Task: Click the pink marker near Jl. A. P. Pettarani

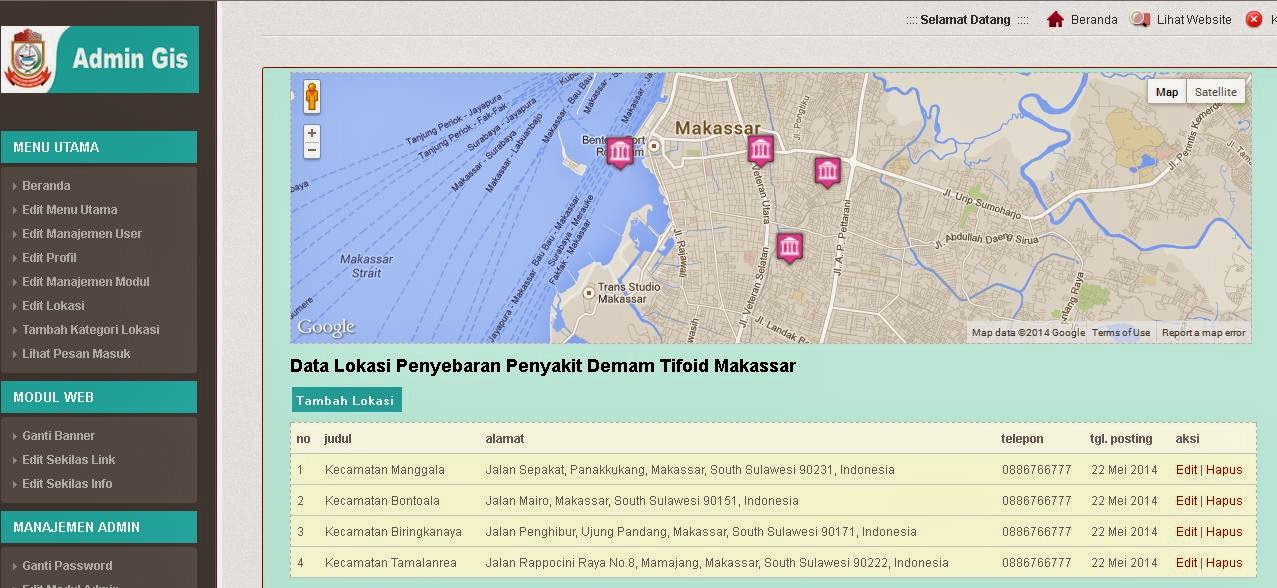Action: pos(827,172)
